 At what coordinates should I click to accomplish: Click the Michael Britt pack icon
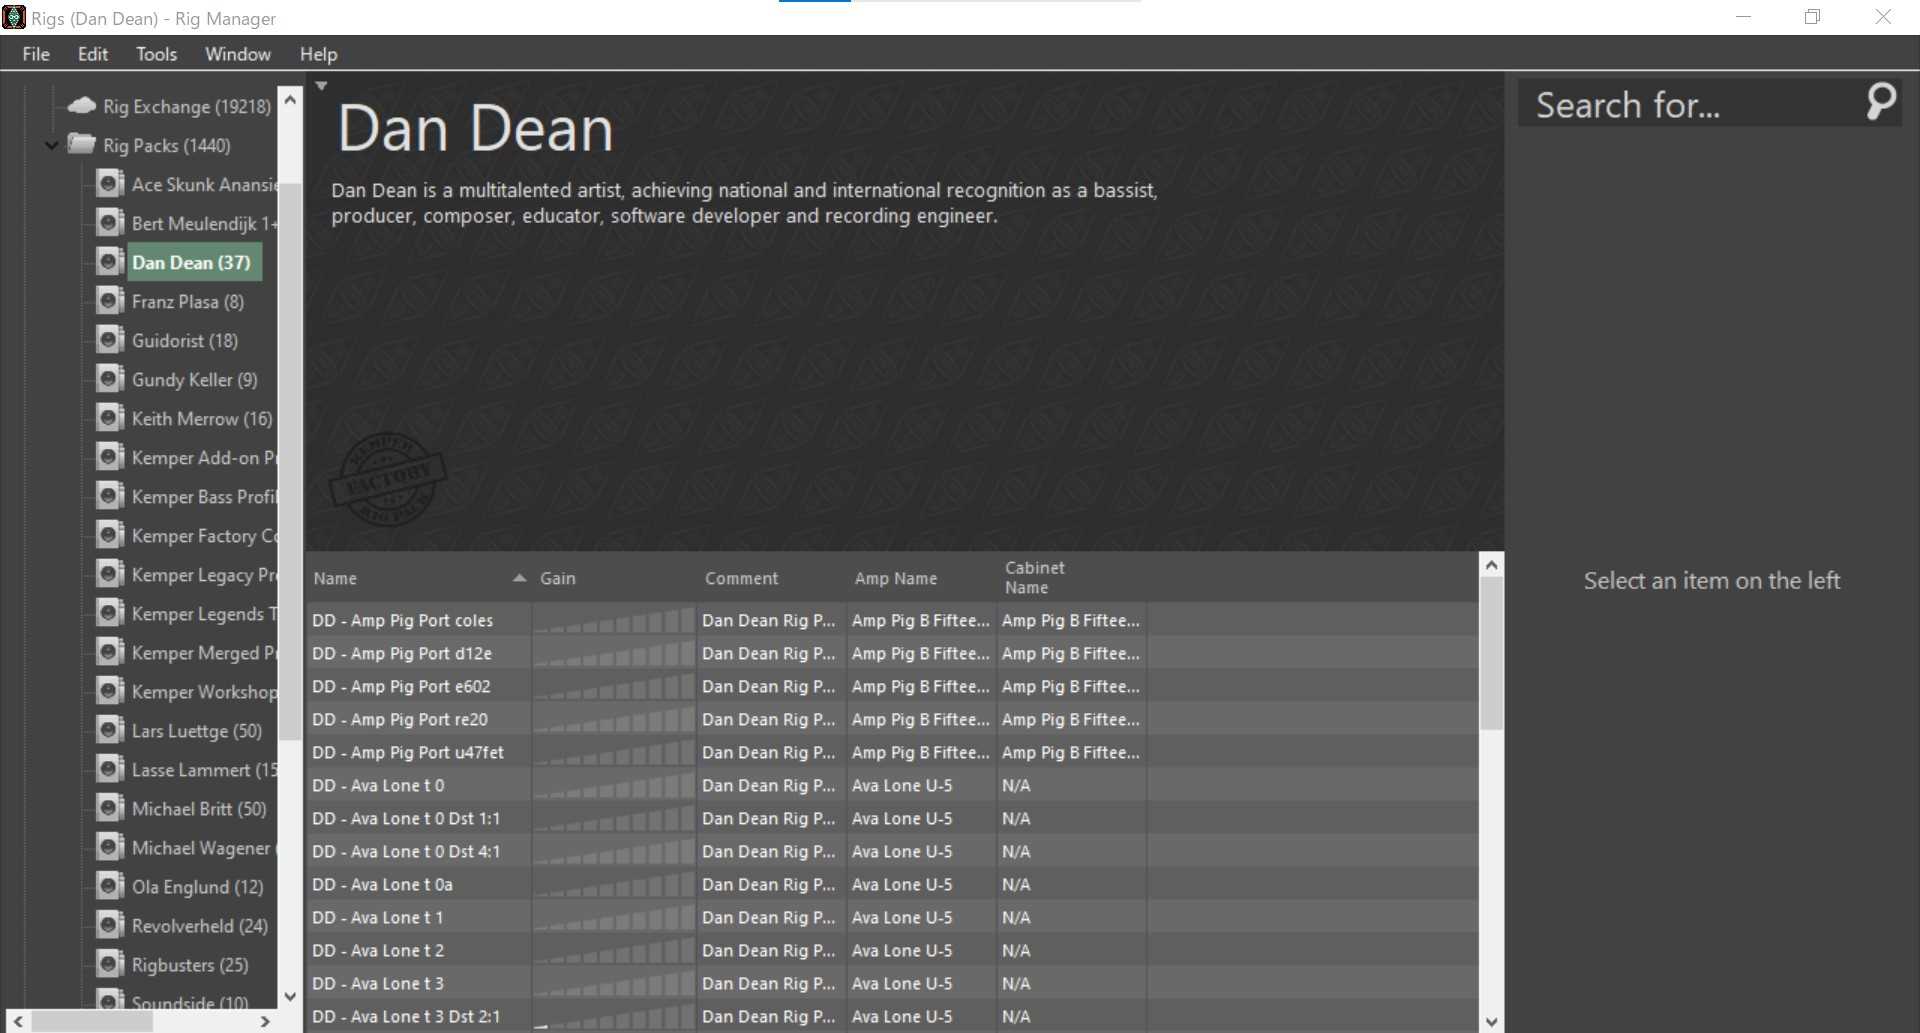110,807
